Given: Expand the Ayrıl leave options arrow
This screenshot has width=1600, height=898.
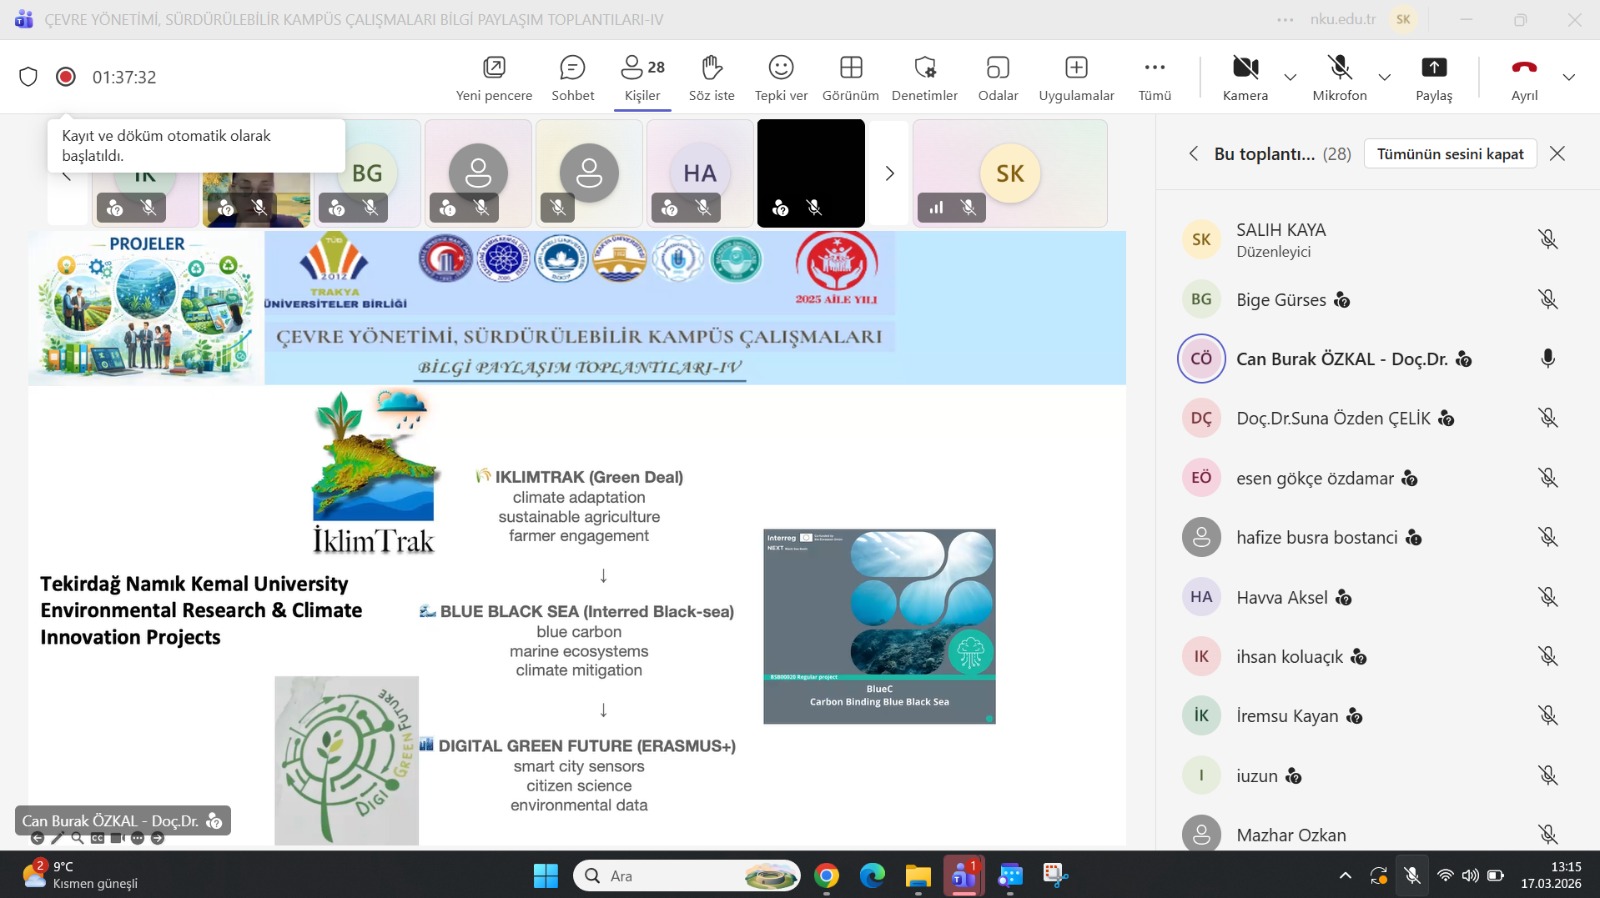Looking at the screenshot, I should 1568,77.
